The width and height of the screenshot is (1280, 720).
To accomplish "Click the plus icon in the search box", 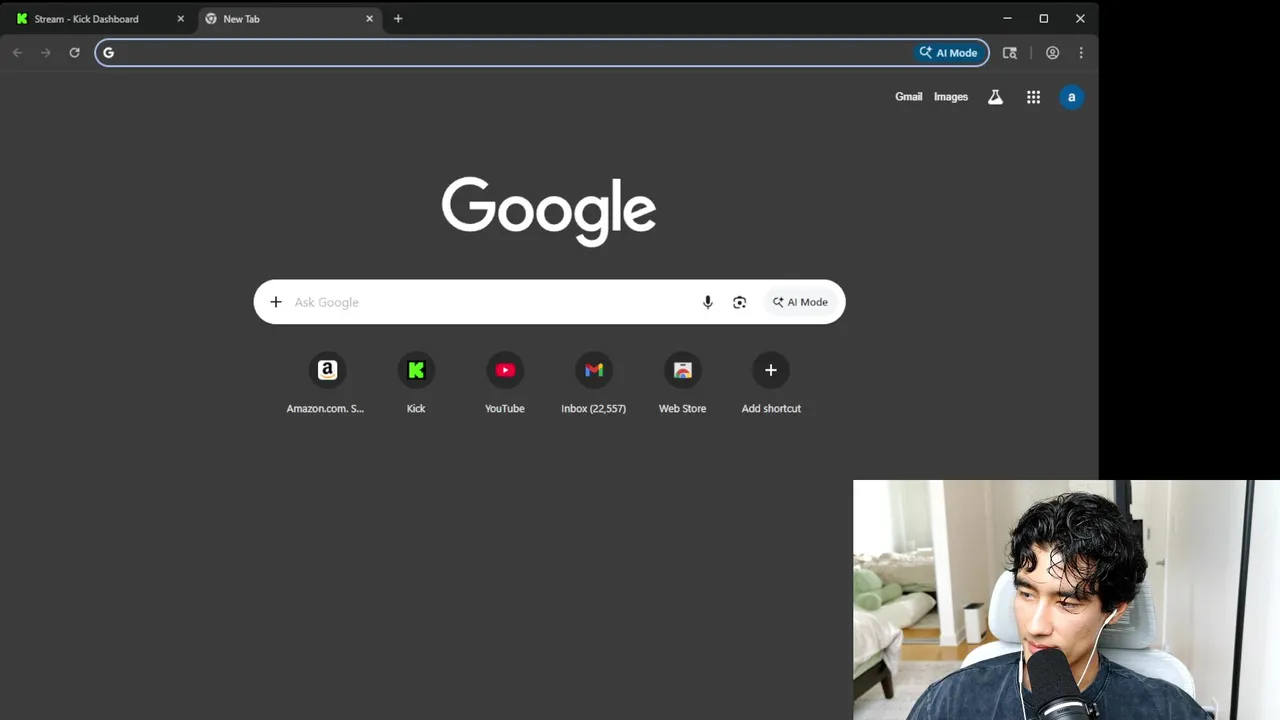I will tap(276, 302).
